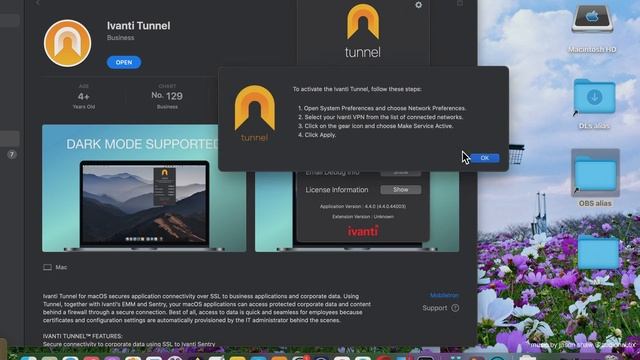Click the tunnel logo inside the activation dialog
Image resolution: width=640 pixels, height=360 pixels.
(255, 113)
